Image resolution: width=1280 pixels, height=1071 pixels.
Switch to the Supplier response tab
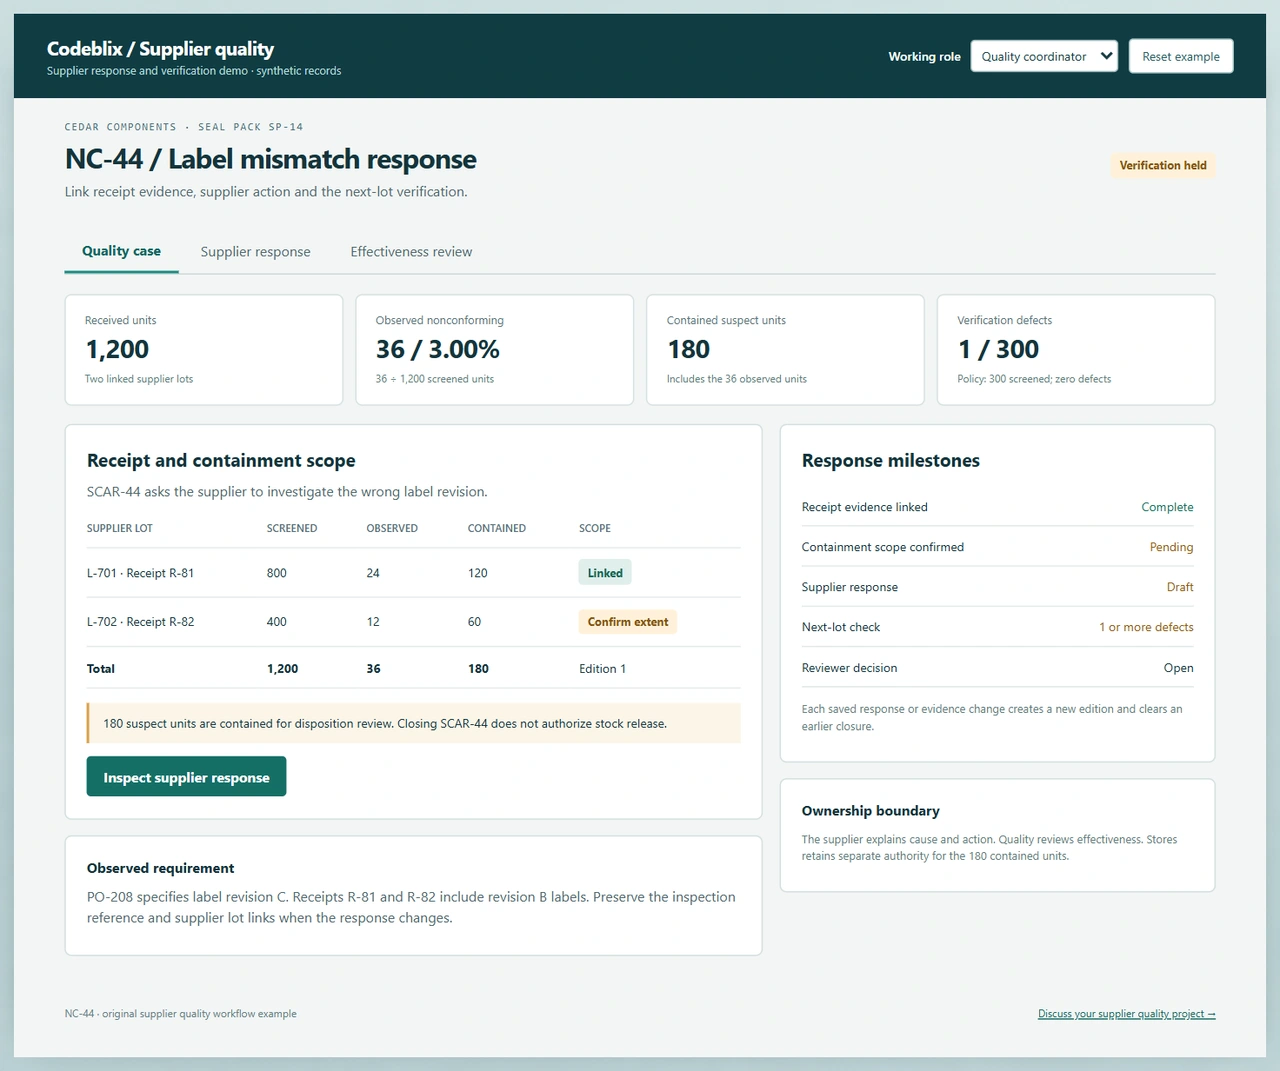[255, 252]
